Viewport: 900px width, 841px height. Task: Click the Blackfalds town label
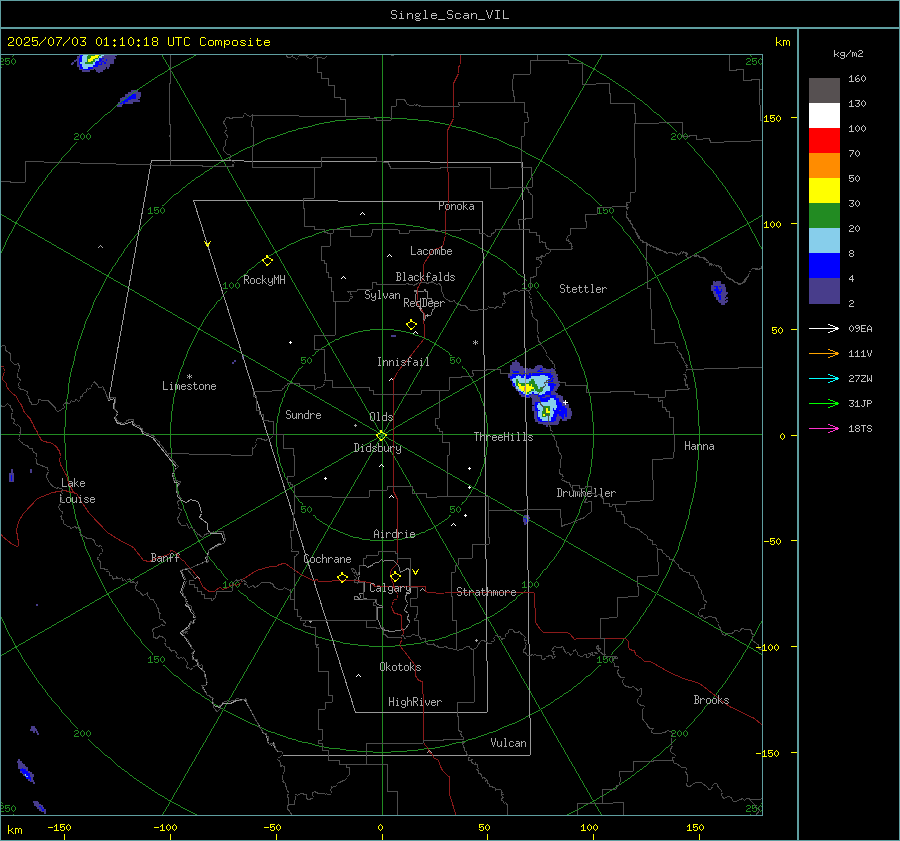click(425, 277)
